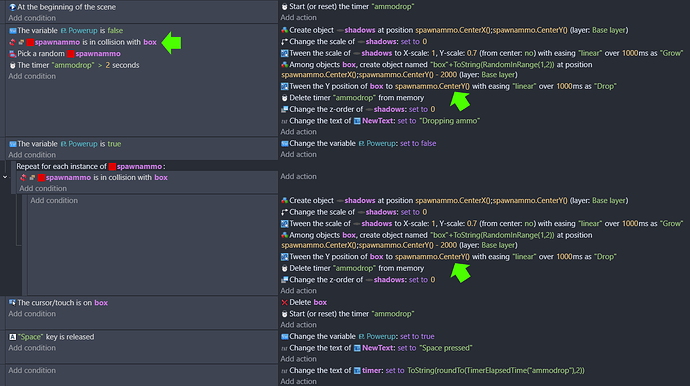Image resolution: width=690 pixels, height=386 pixels.
Task: Add action on the Repeat for each row
Action: point(298,176)
